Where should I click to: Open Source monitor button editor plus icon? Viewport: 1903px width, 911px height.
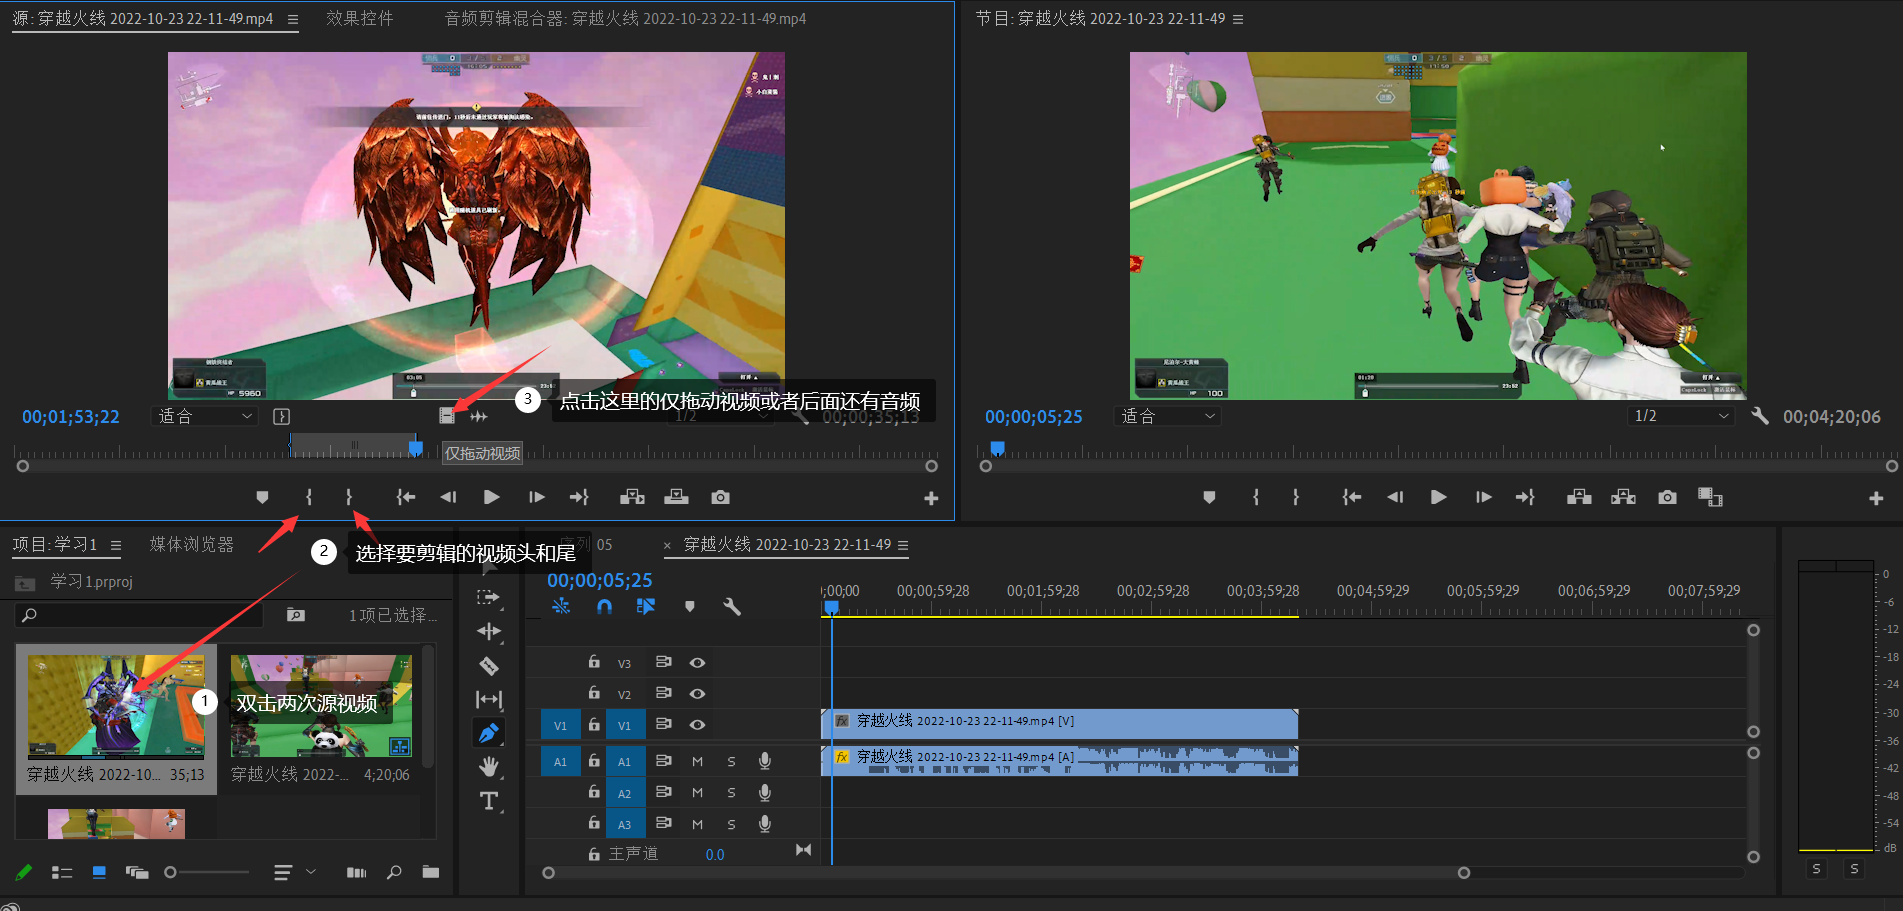pos(931,498)
